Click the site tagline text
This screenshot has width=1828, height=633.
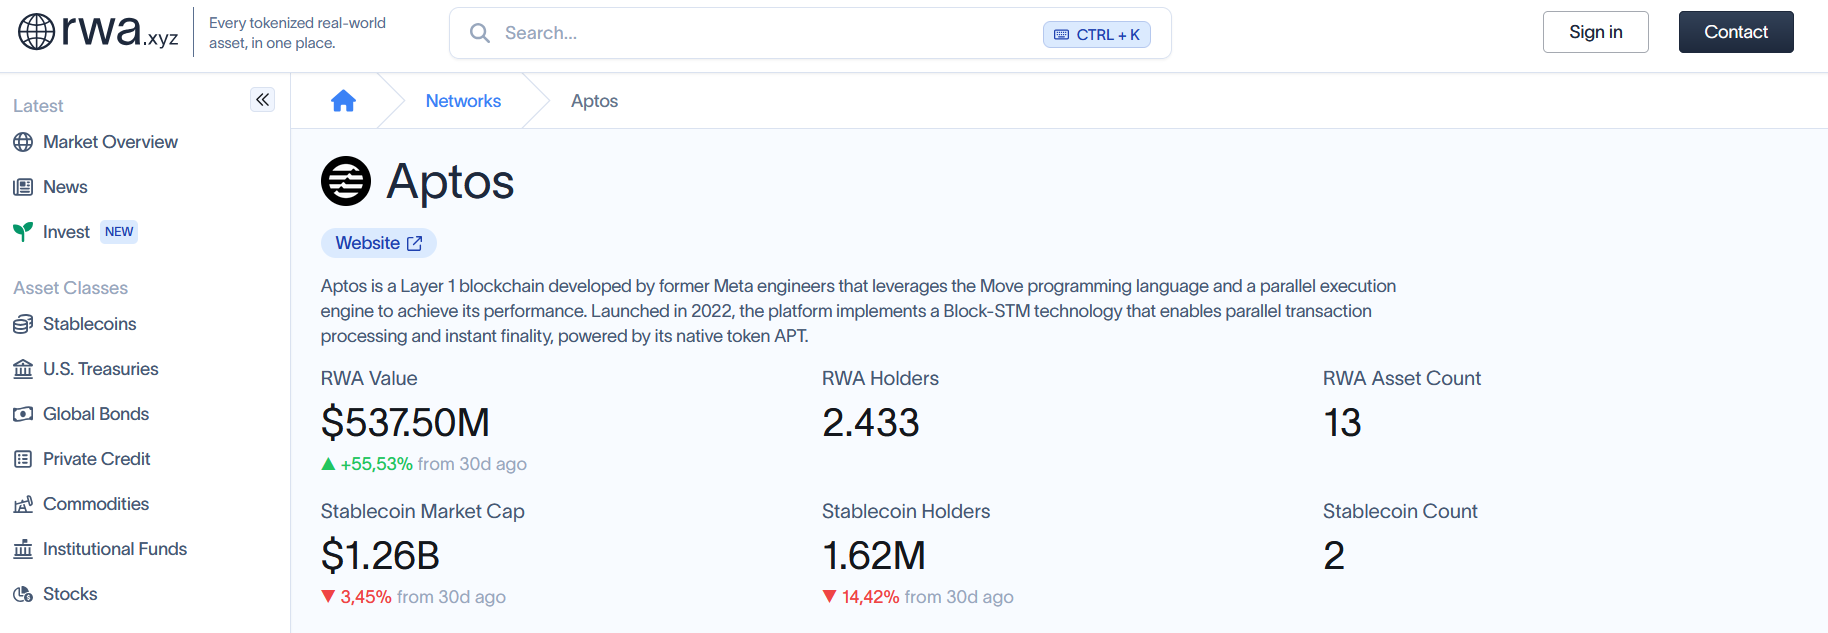click(297, 33)
